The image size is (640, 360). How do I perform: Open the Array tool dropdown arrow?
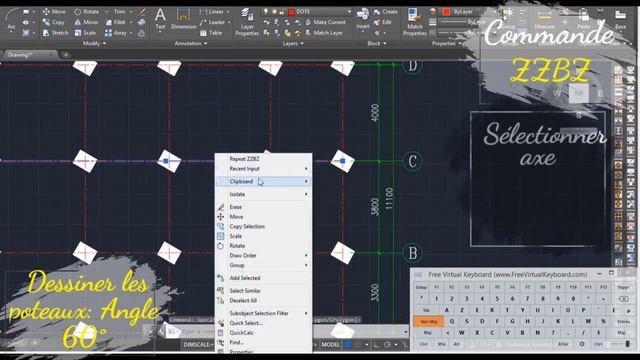pos(131,33)
